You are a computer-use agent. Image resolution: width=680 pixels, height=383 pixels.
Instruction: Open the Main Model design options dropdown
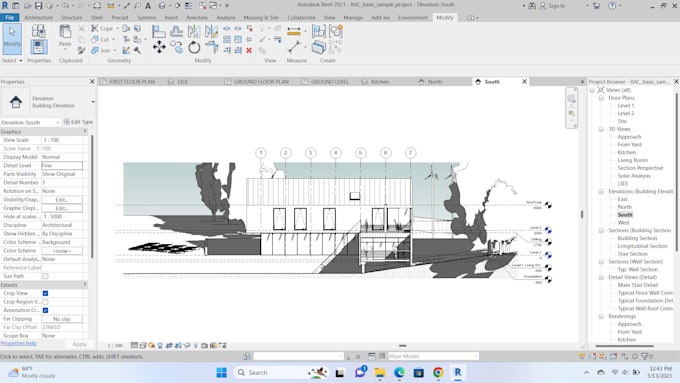pos(433,356)
